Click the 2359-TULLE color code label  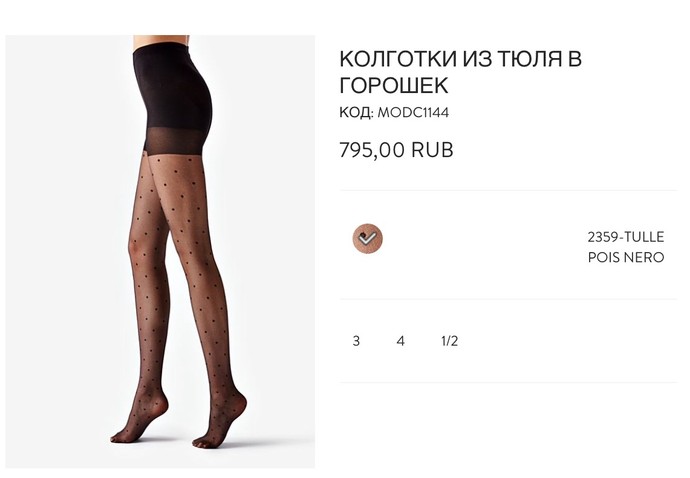click(626, 237)
